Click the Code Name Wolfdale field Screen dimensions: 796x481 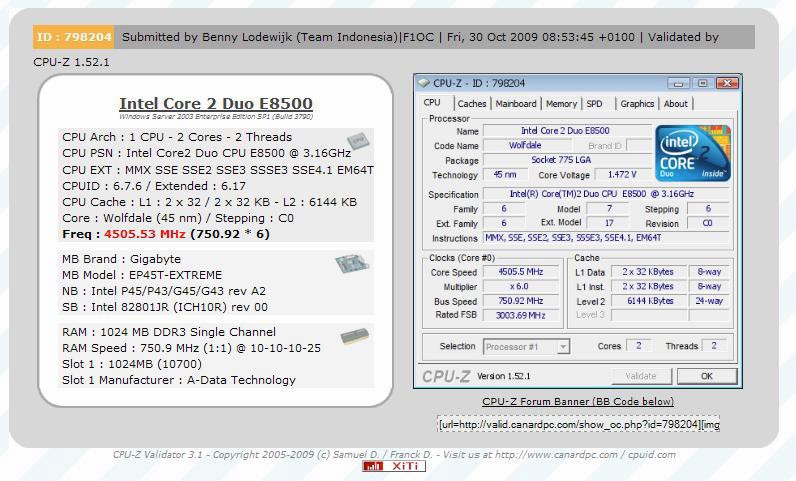(x=525, y=145)
